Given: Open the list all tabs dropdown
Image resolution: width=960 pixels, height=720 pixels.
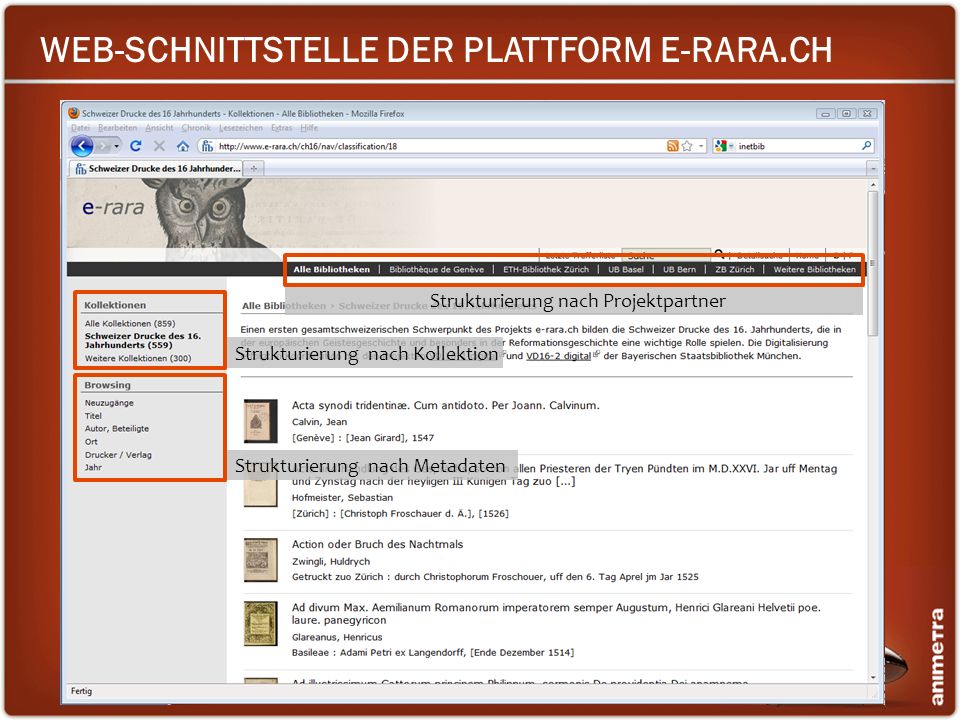Looking at the screenshot, I should click(873, 168).
